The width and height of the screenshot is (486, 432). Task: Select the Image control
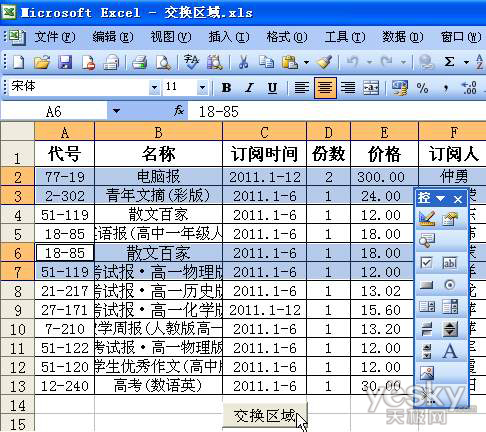[x=427, y=373]
